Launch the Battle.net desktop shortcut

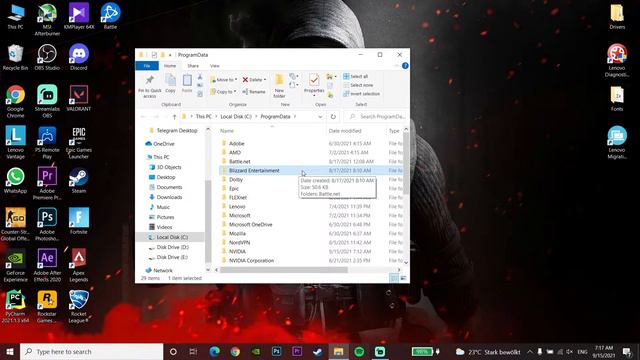coord(110,16)
